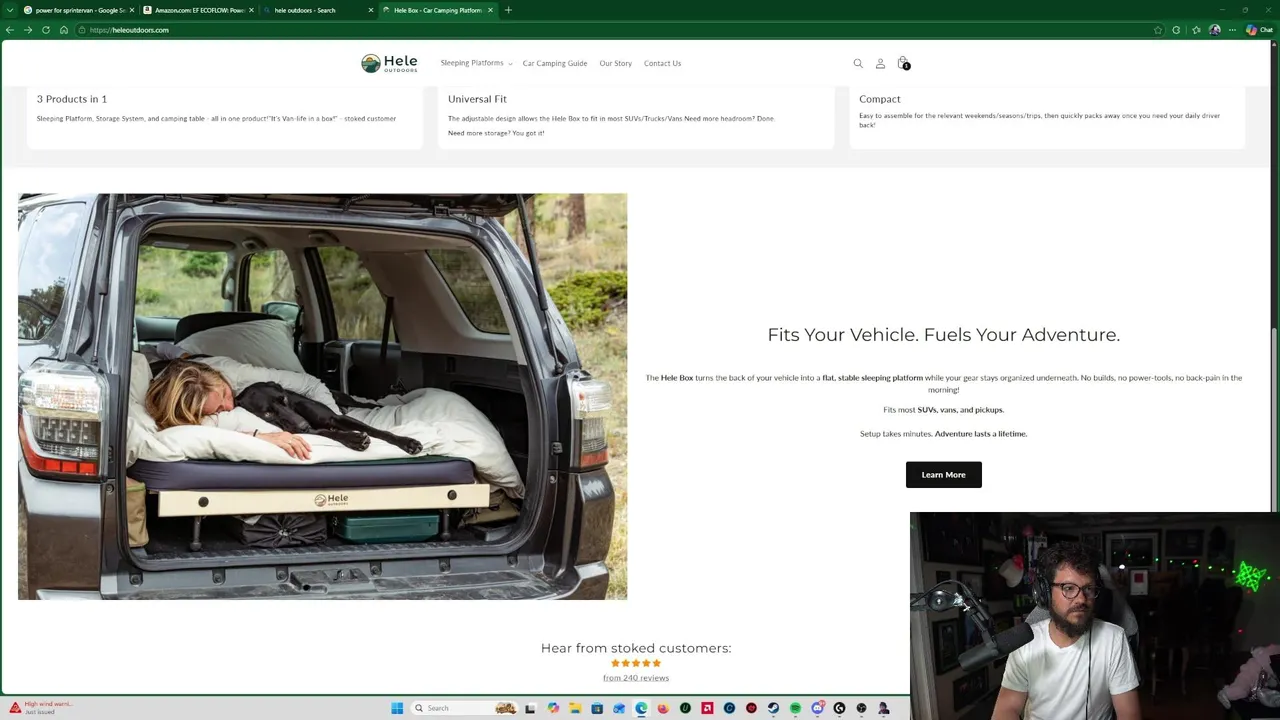Go back with the browser back arrow
The image size is (1280, 720).
coord(10,30)
